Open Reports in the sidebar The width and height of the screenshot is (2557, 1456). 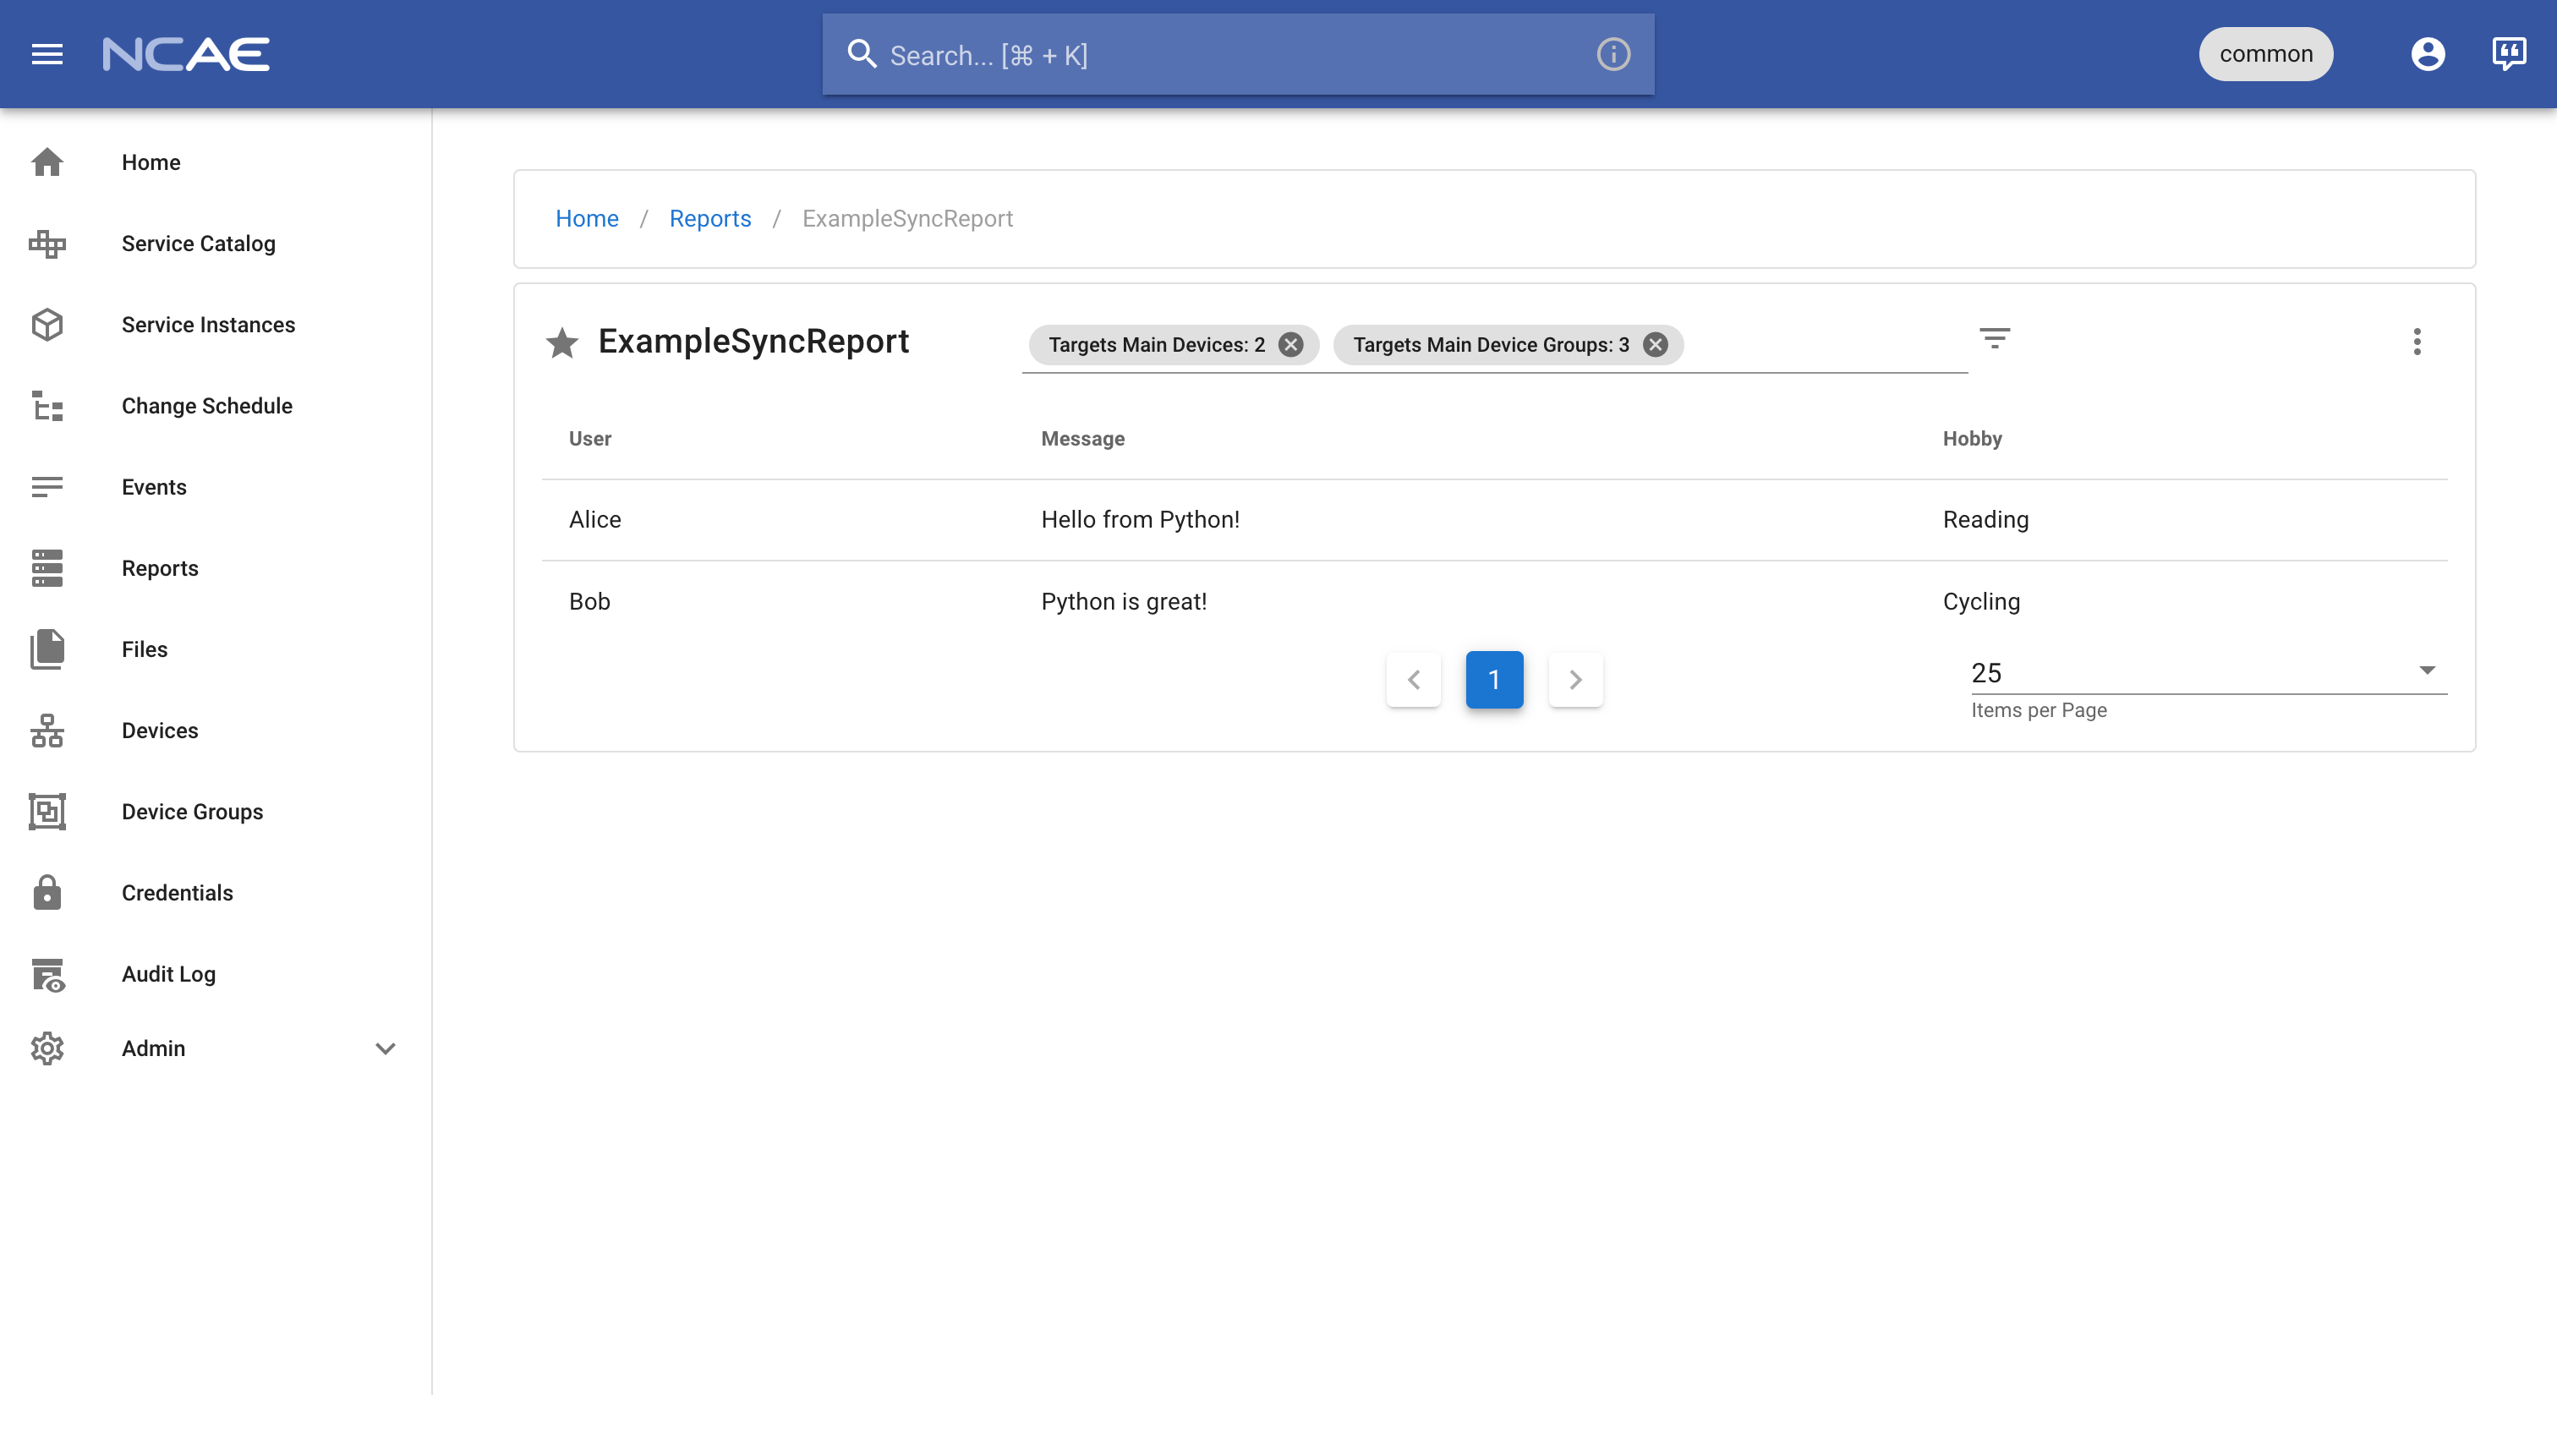[160, 568]
